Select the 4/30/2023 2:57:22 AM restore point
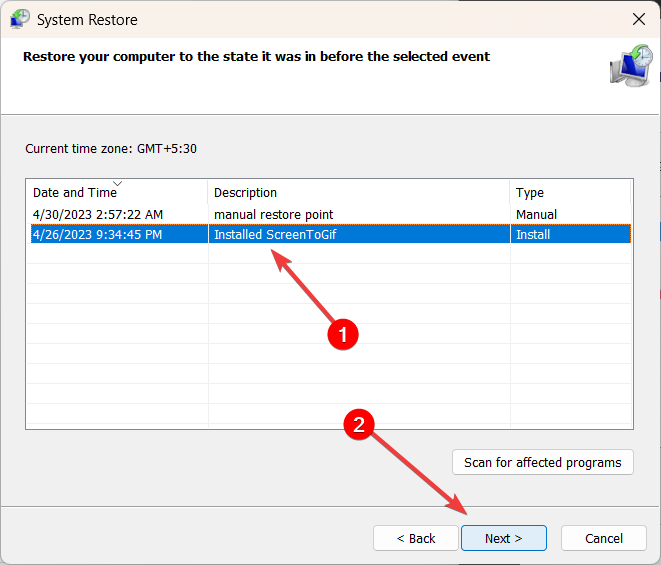 tap(330, 215)
